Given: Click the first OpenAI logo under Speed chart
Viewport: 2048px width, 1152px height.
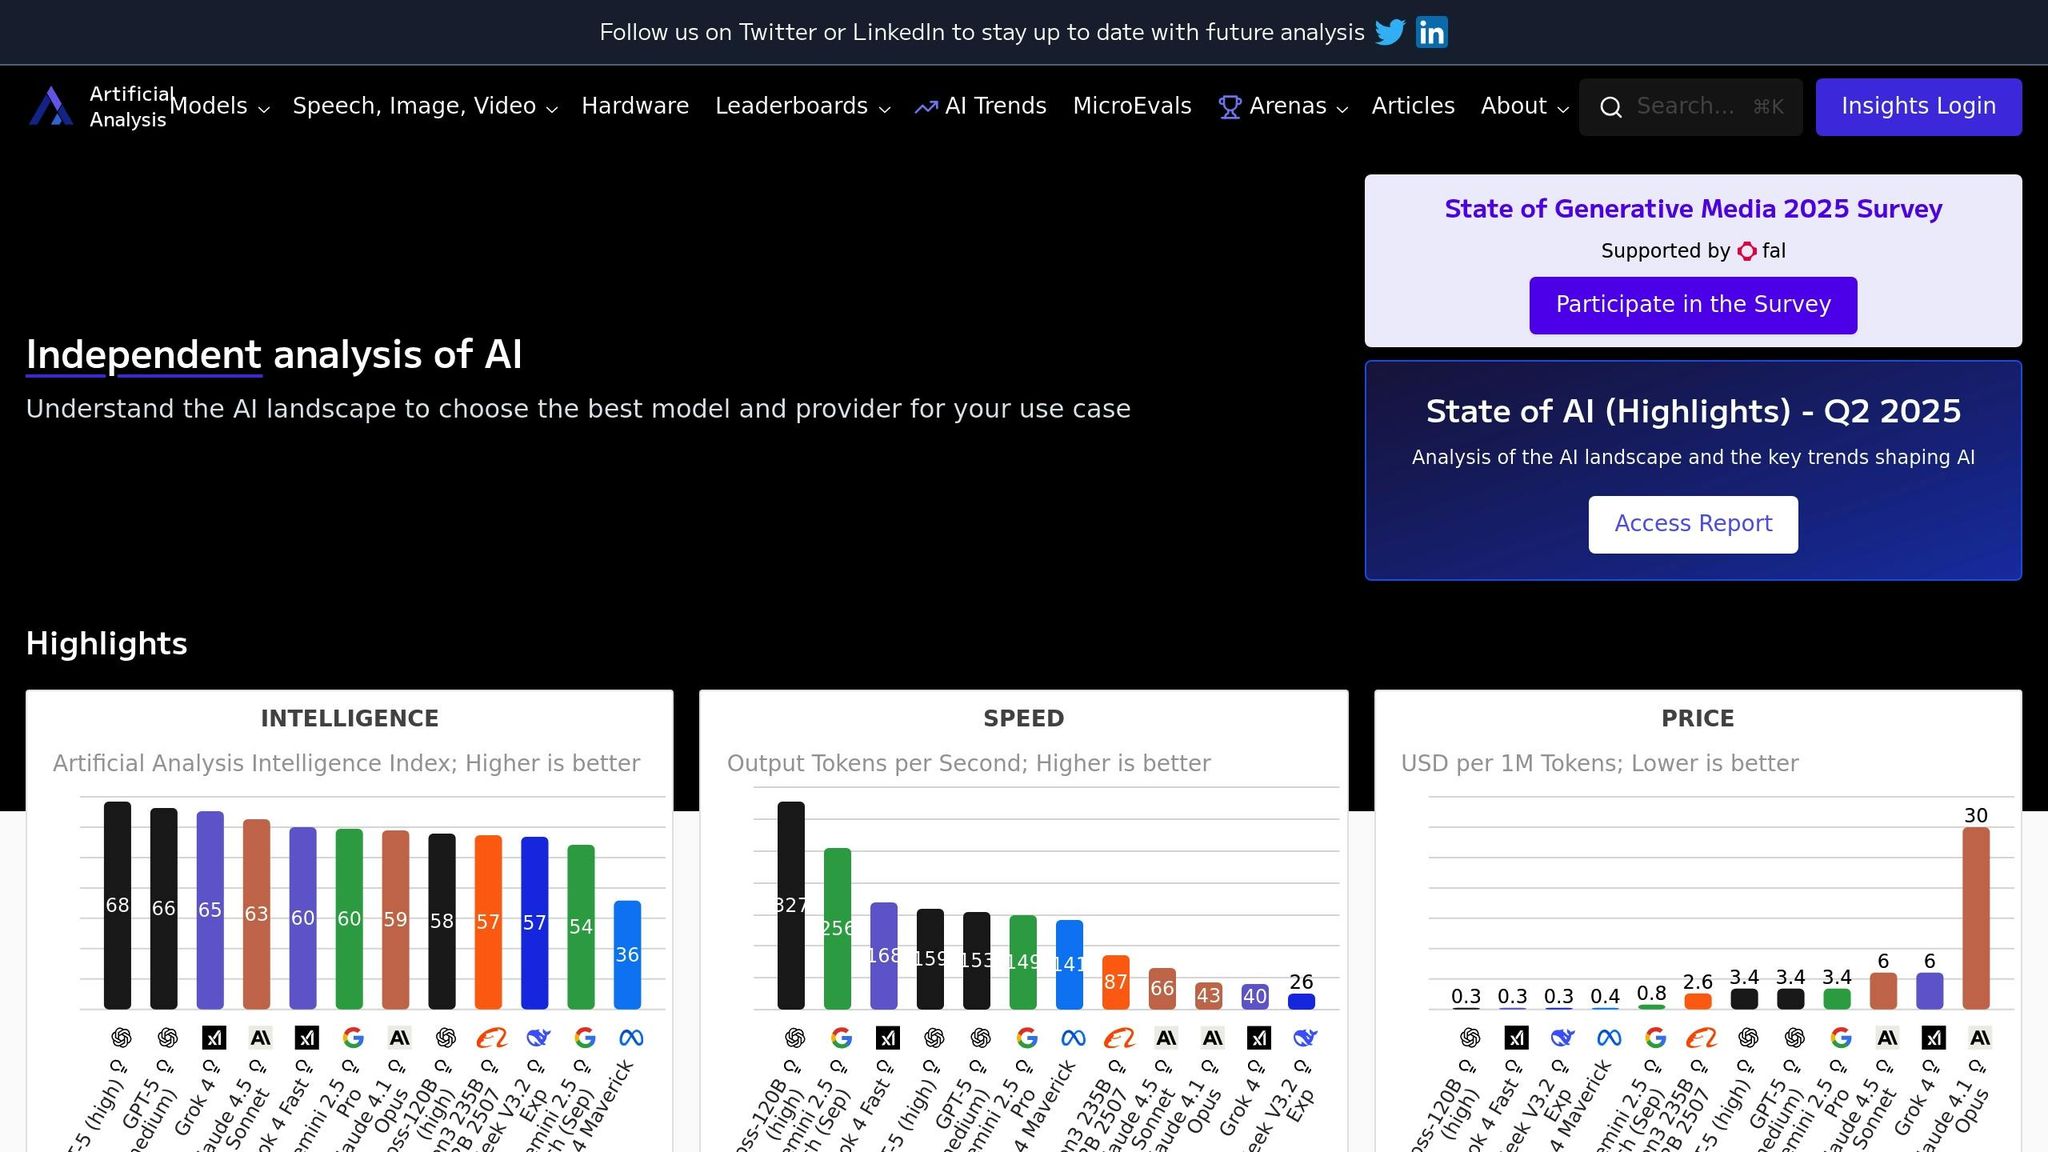Looking at the screenshot, I should [795, 1038].
